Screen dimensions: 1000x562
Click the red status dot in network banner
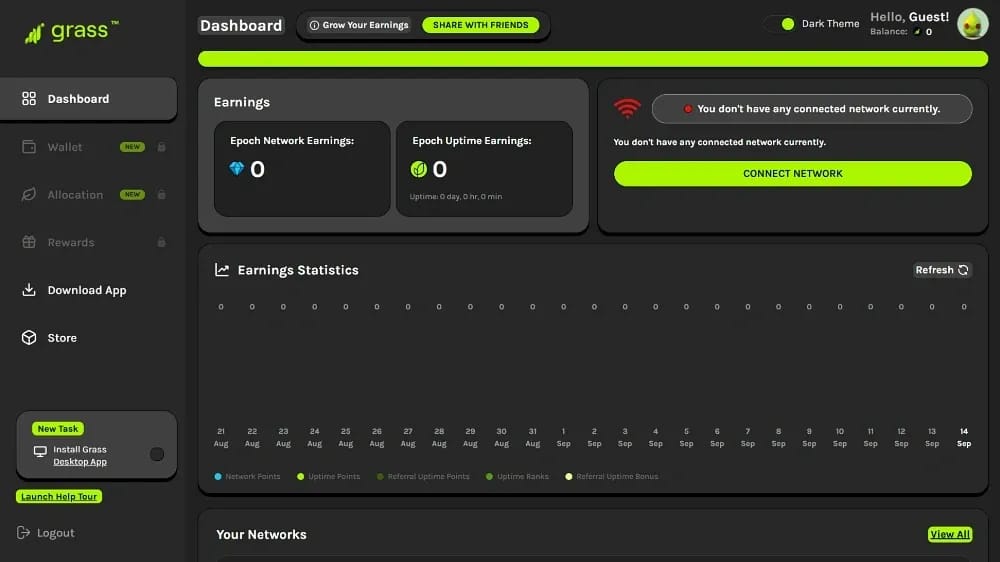(x=688, y=109)
